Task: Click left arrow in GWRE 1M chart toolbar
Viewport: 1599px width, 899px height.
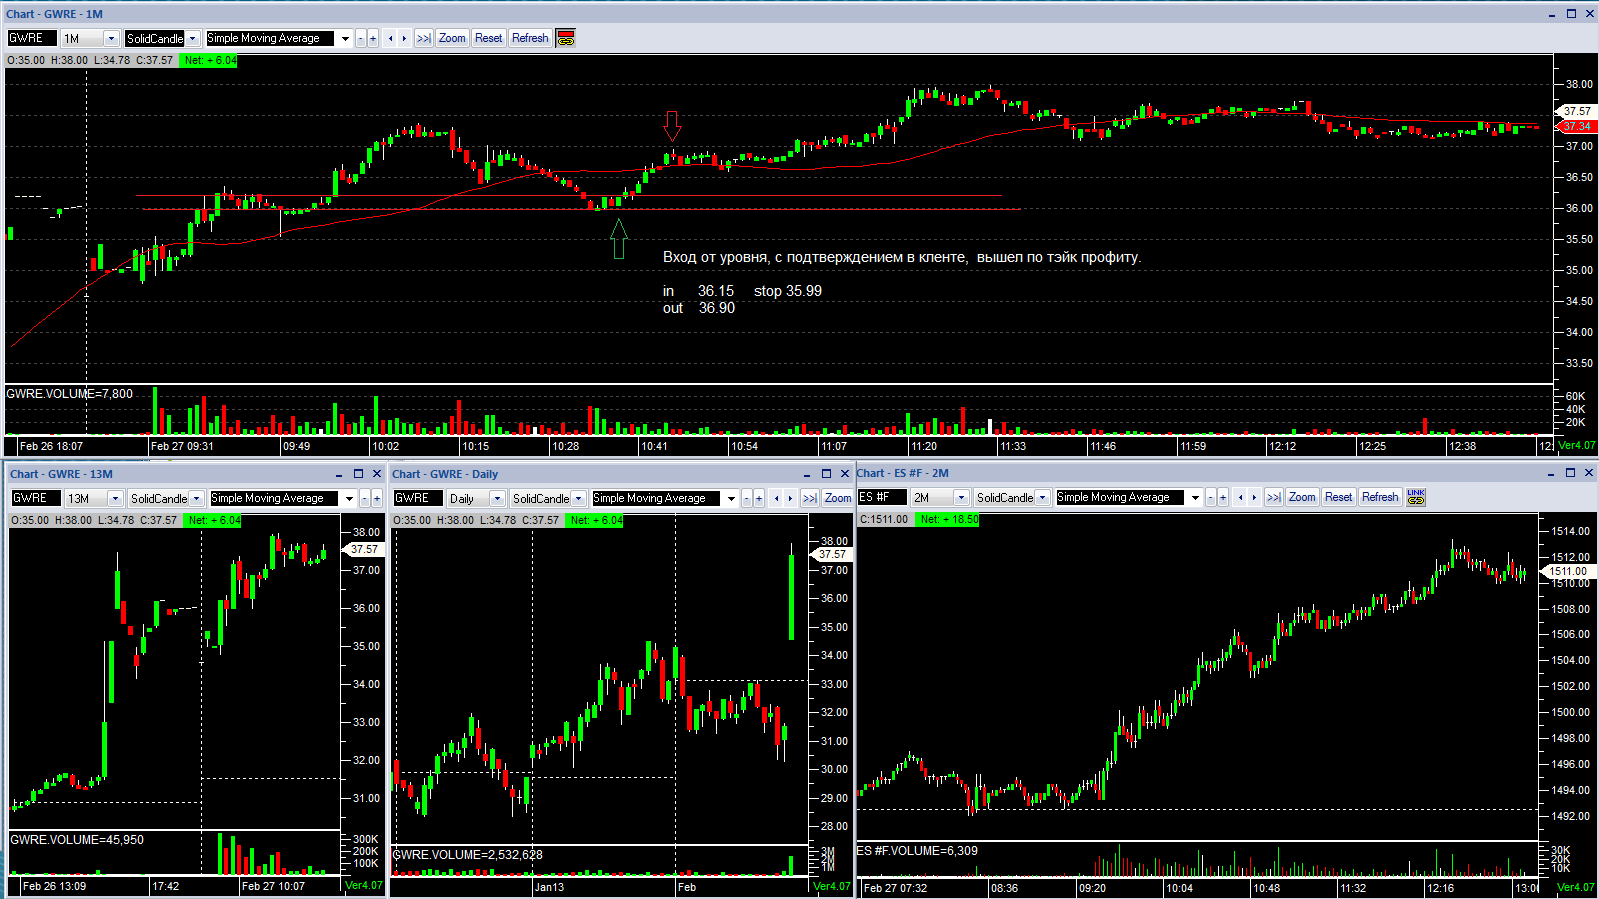Action: point(391,38)
